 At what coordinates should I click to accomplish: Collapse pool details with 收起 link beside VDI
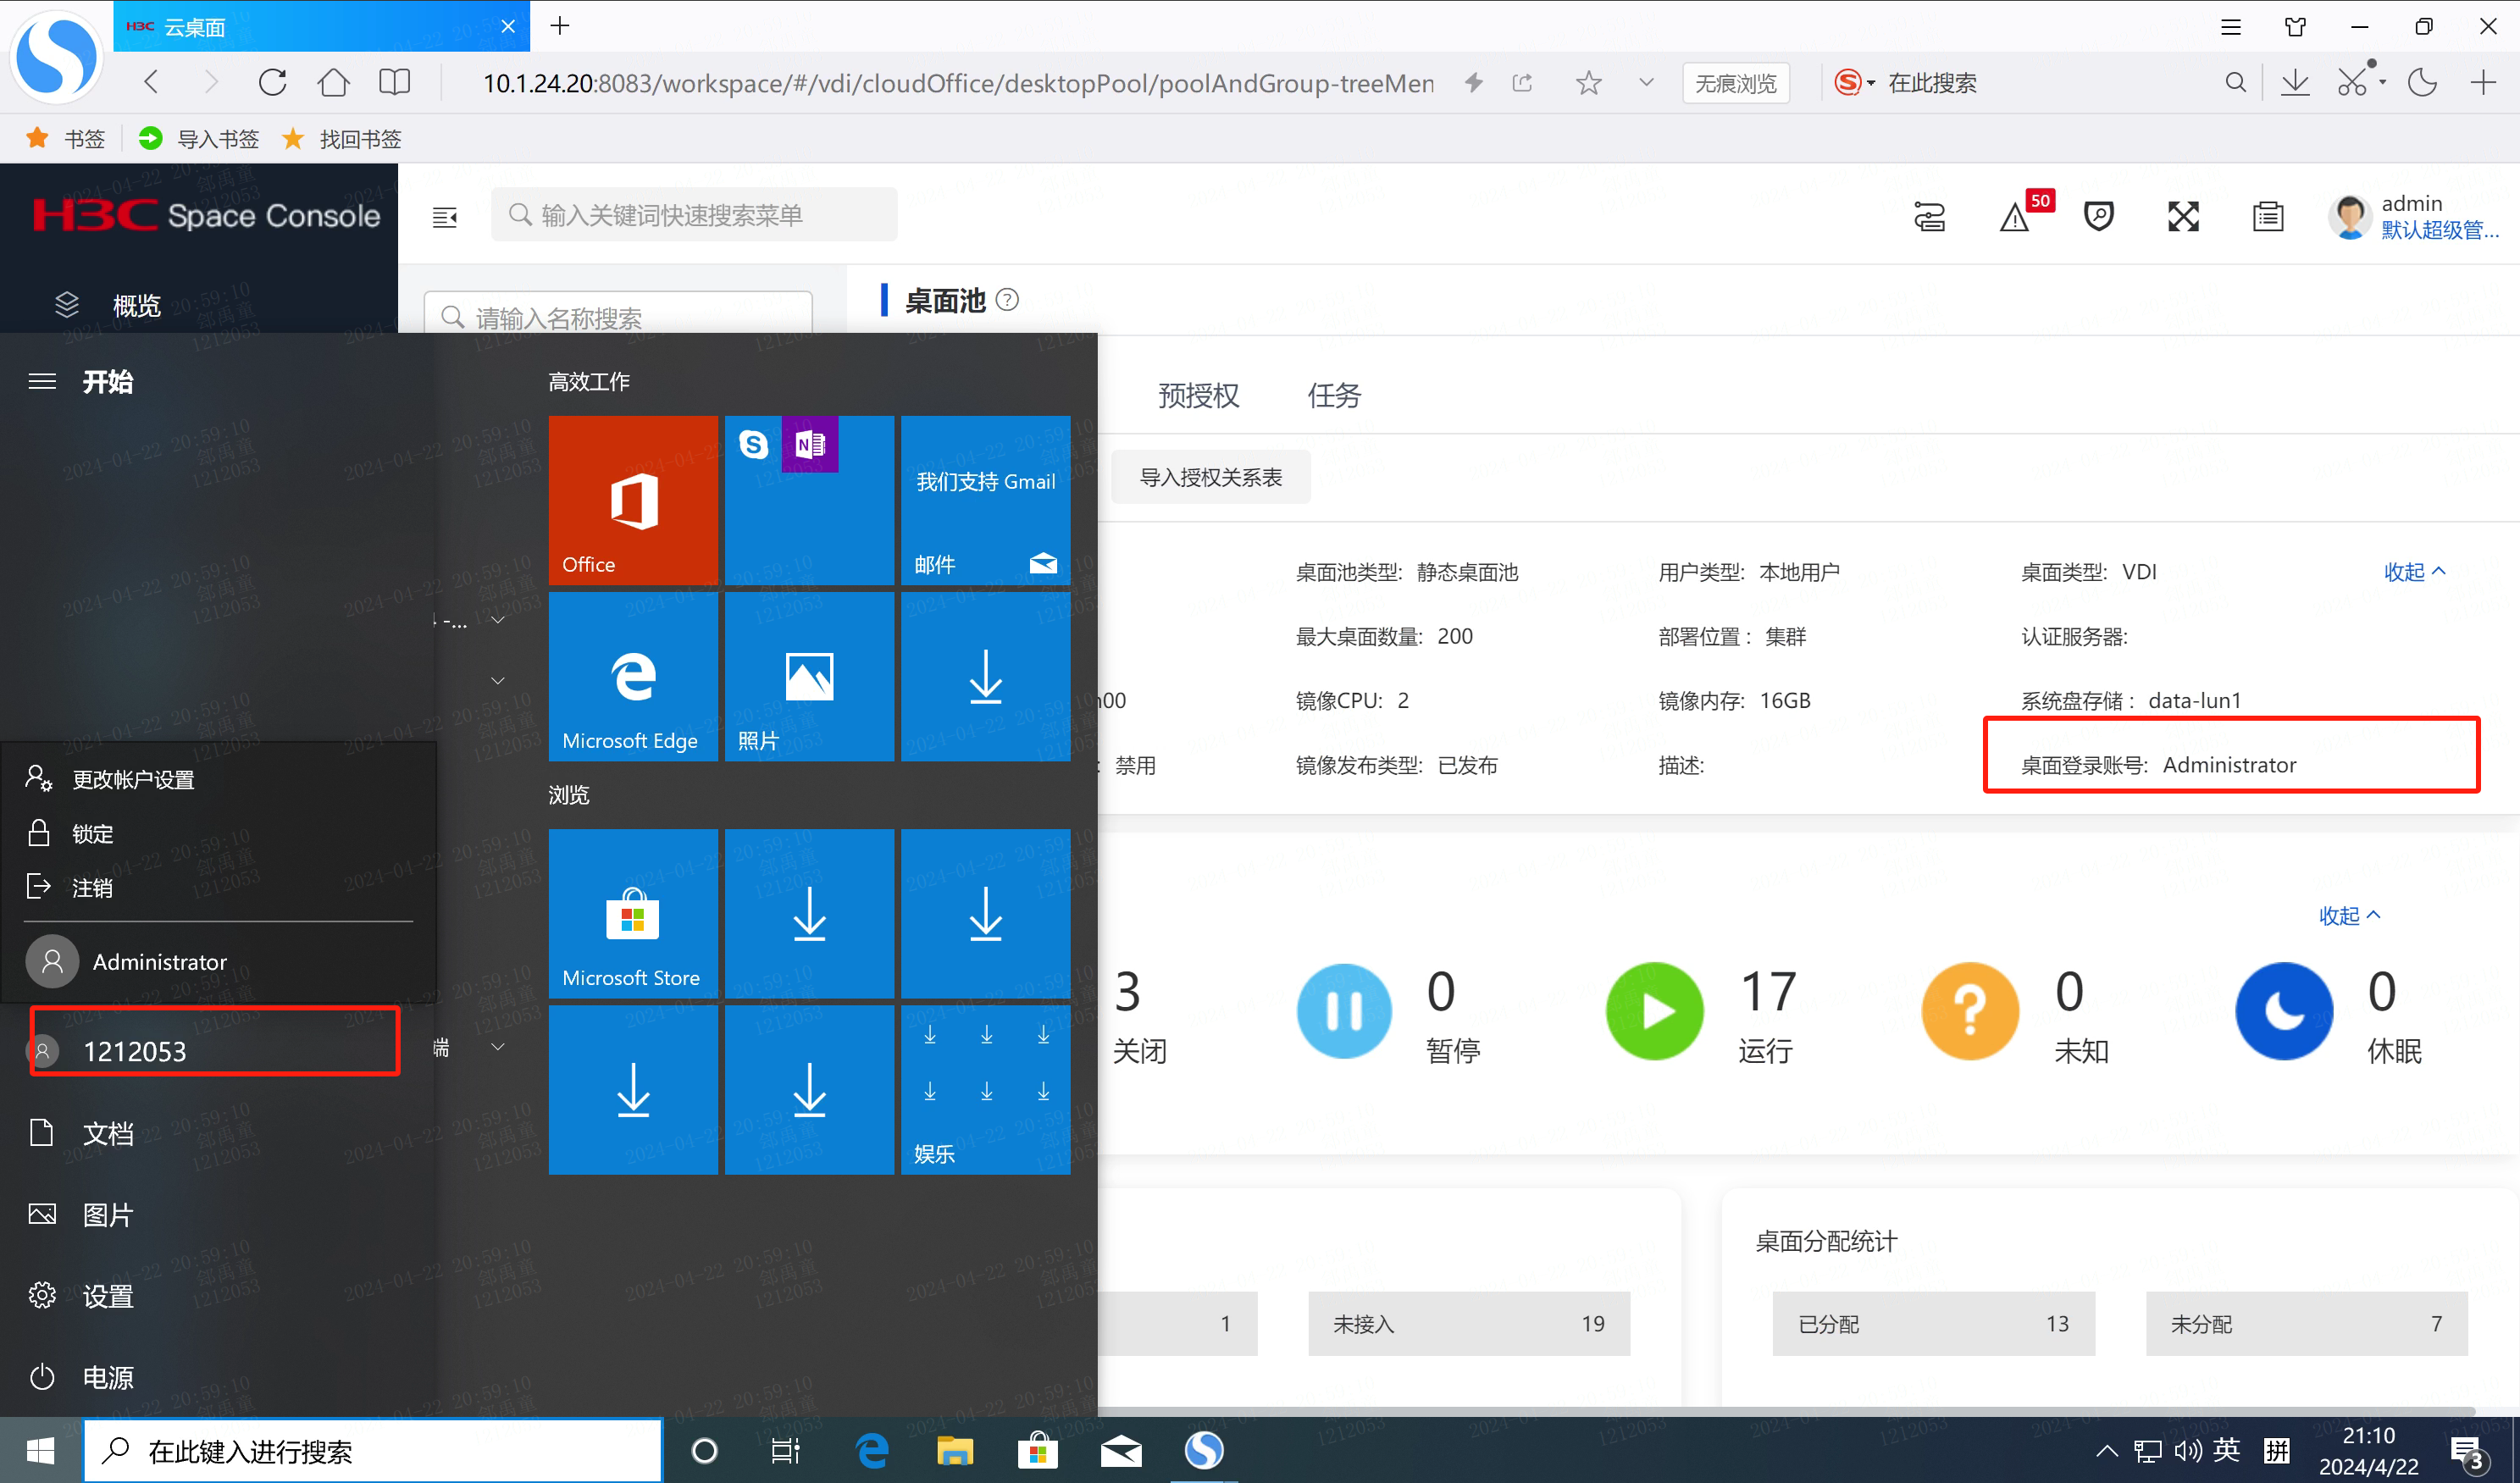click(x=2414, y=571)
